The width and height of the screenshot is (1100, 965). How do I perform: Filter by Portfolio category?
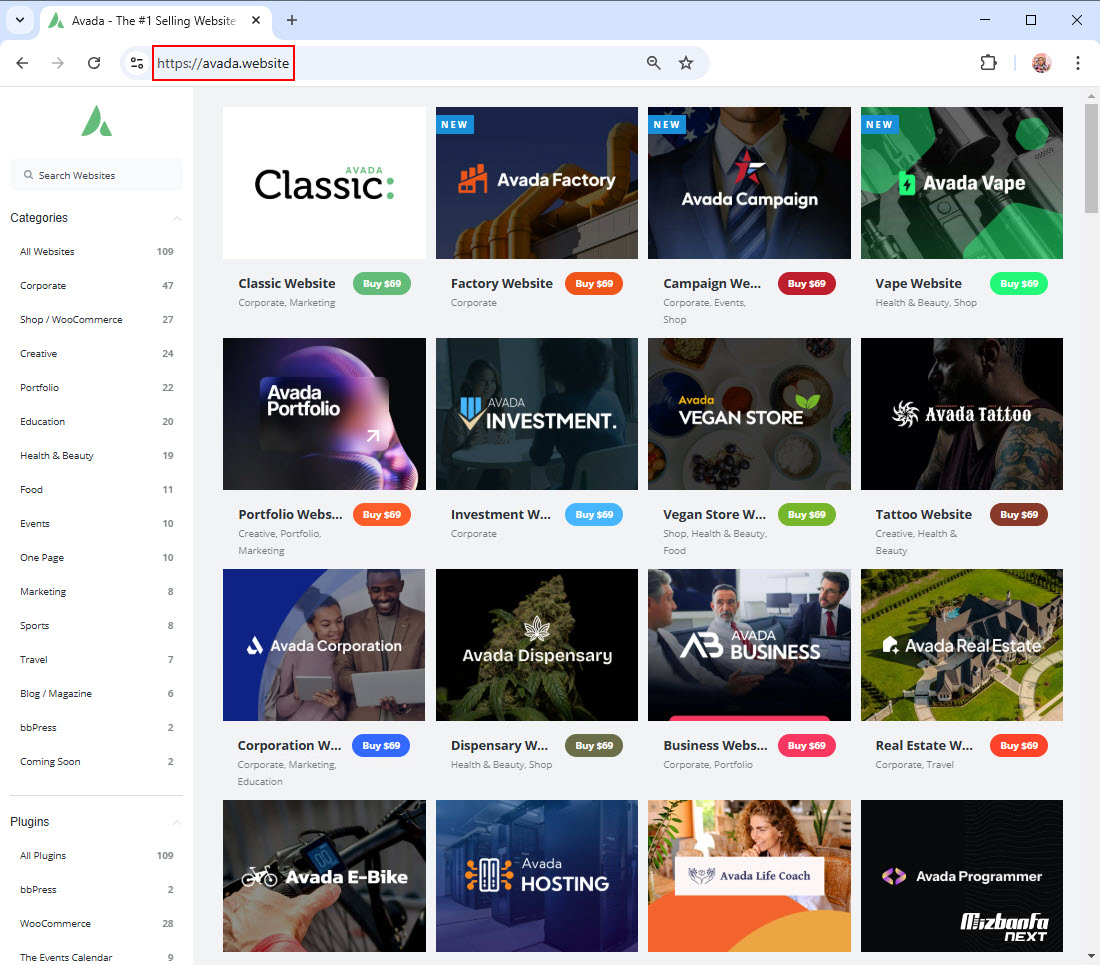coord(97,388)
